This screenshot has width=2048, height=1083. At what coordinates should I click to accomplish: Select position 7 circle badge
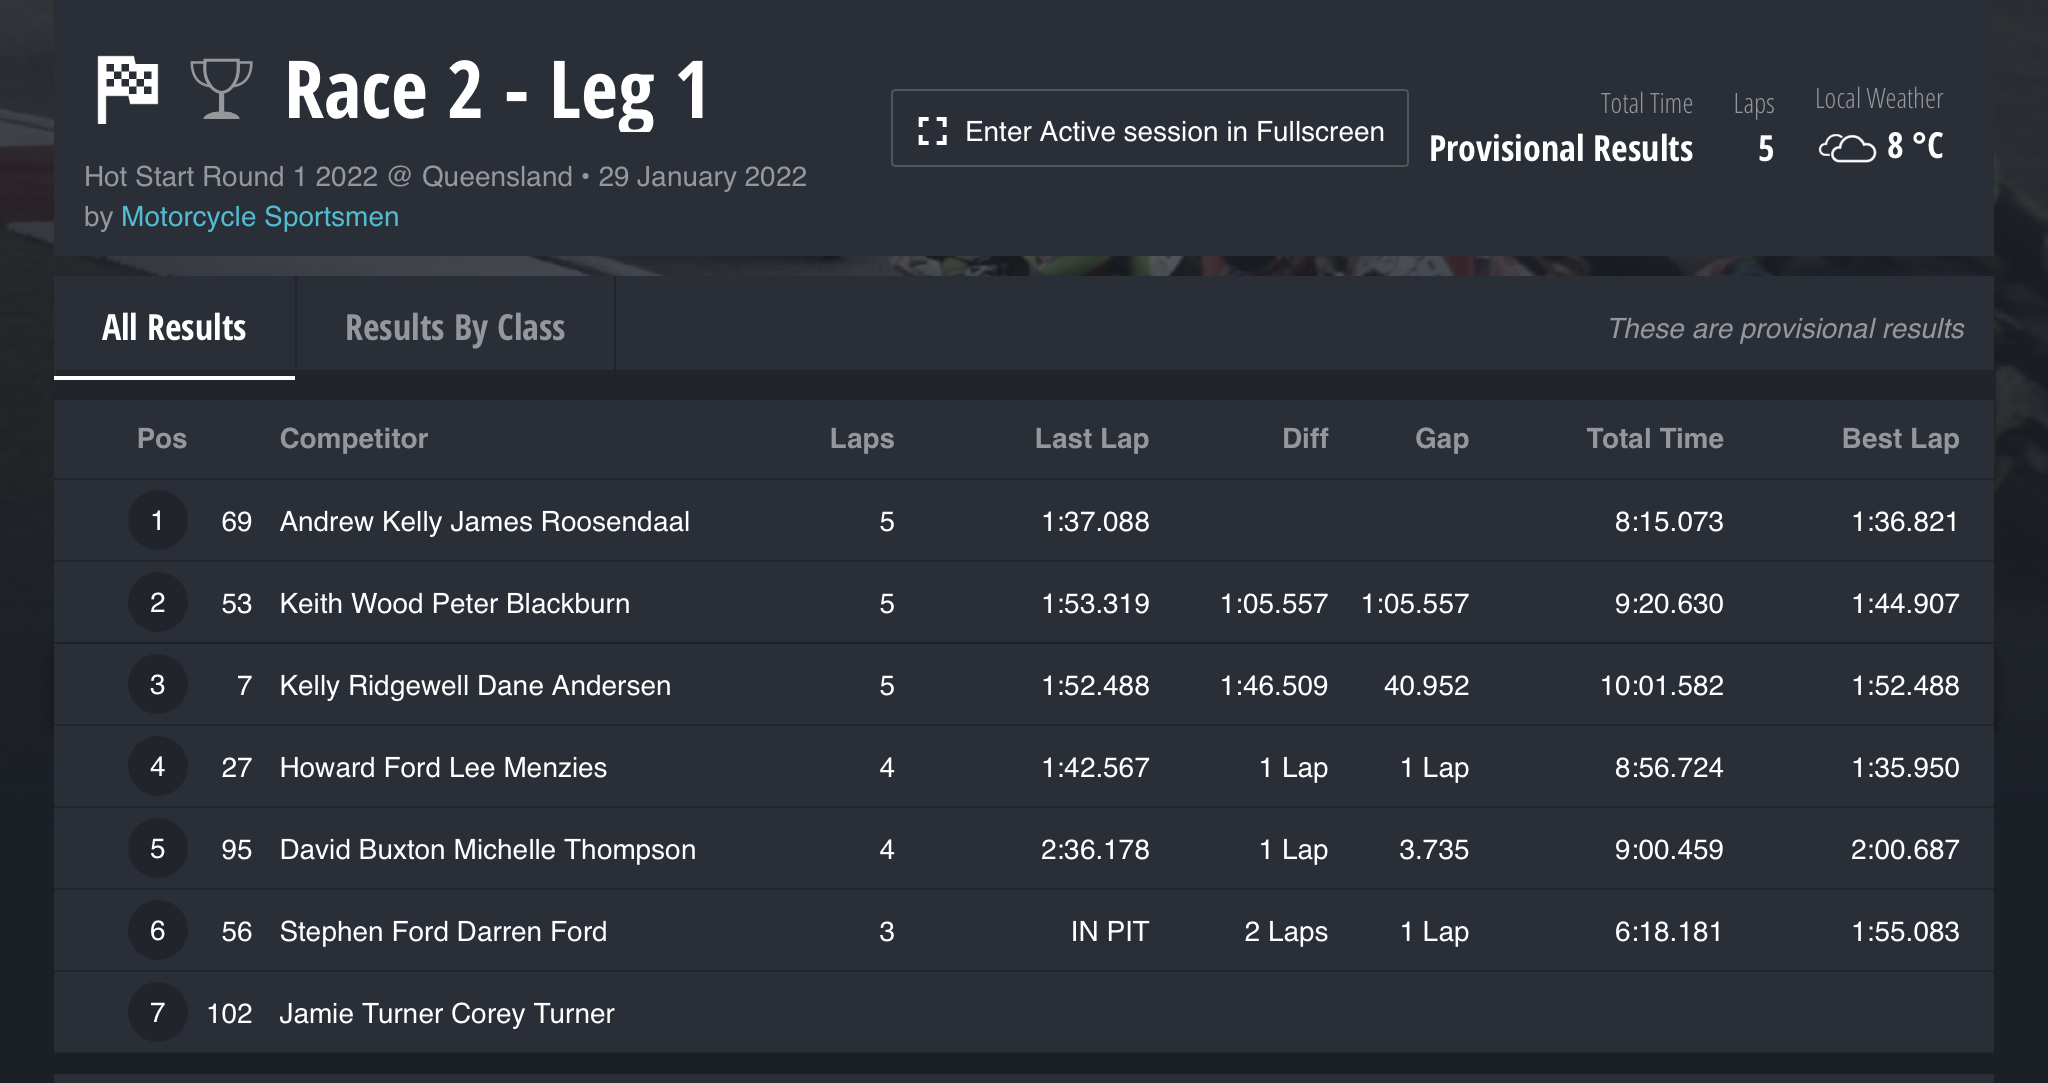pyautogui.click(x=157, y=1012)
